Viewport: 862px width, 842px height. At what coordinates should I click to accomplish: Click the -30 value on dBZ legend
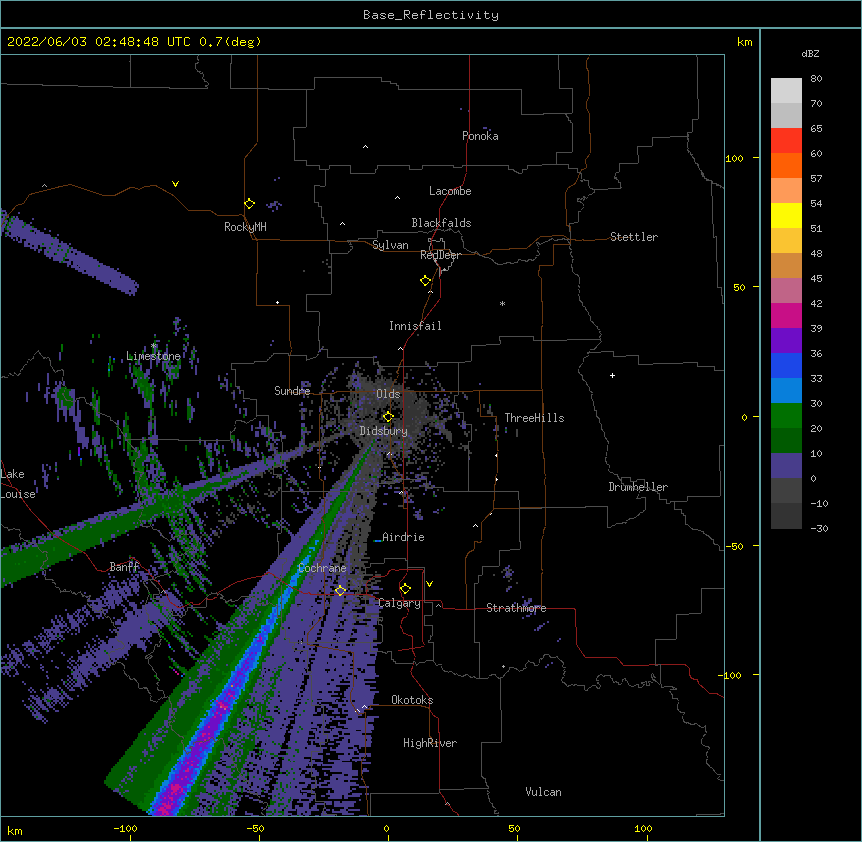click(819, 529)
